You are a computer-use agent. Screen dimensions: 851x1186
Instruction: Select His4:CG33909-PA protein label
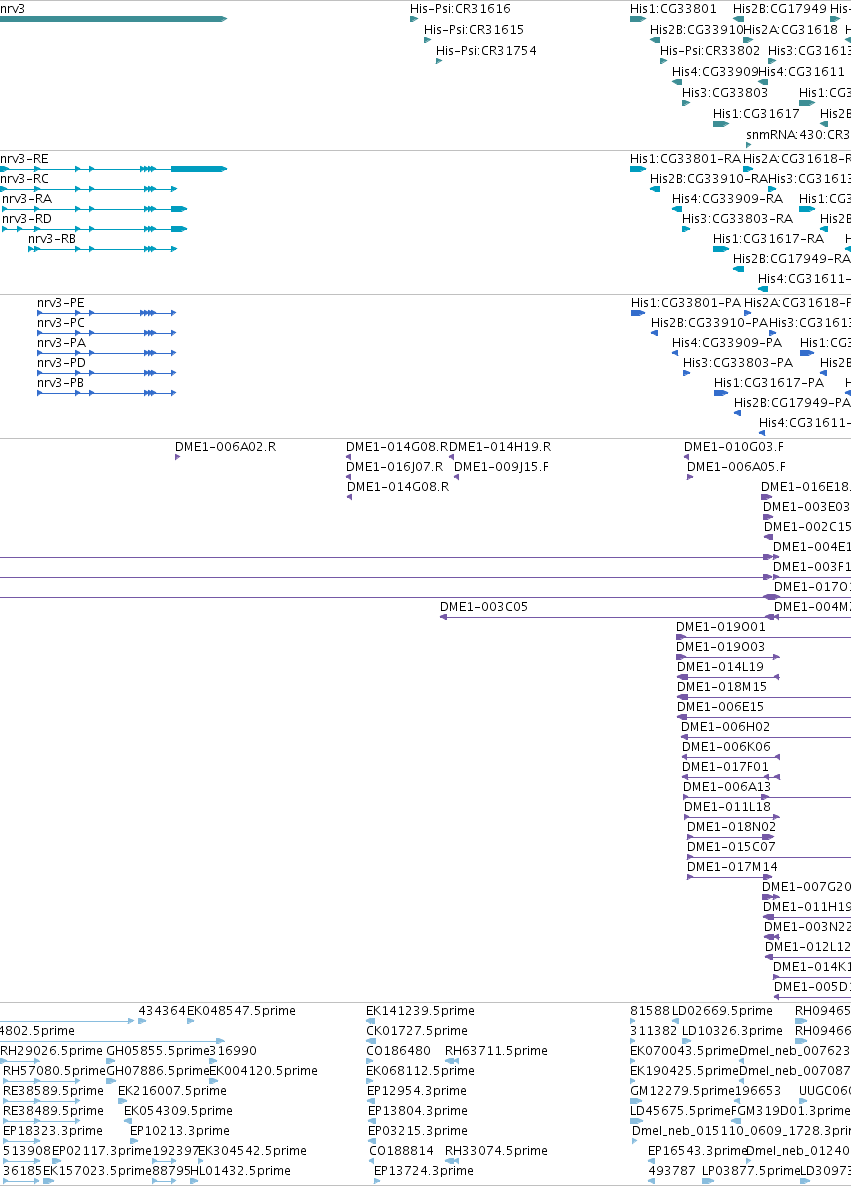728,343
